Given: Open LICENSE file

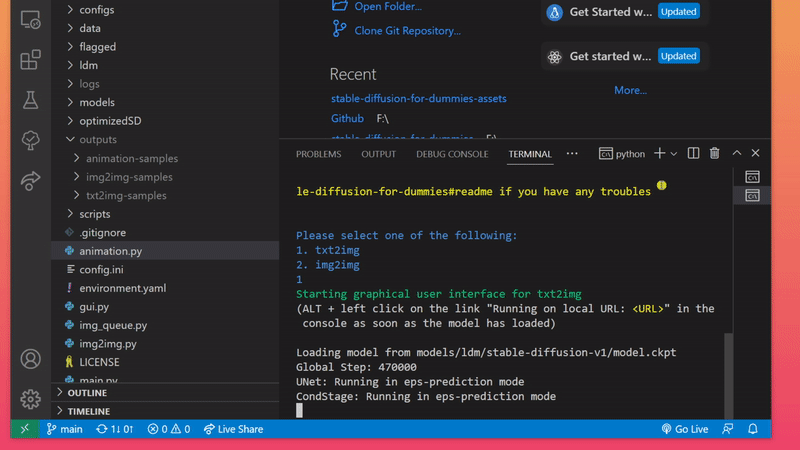Looking at the screenshot, I should [99, 362].
